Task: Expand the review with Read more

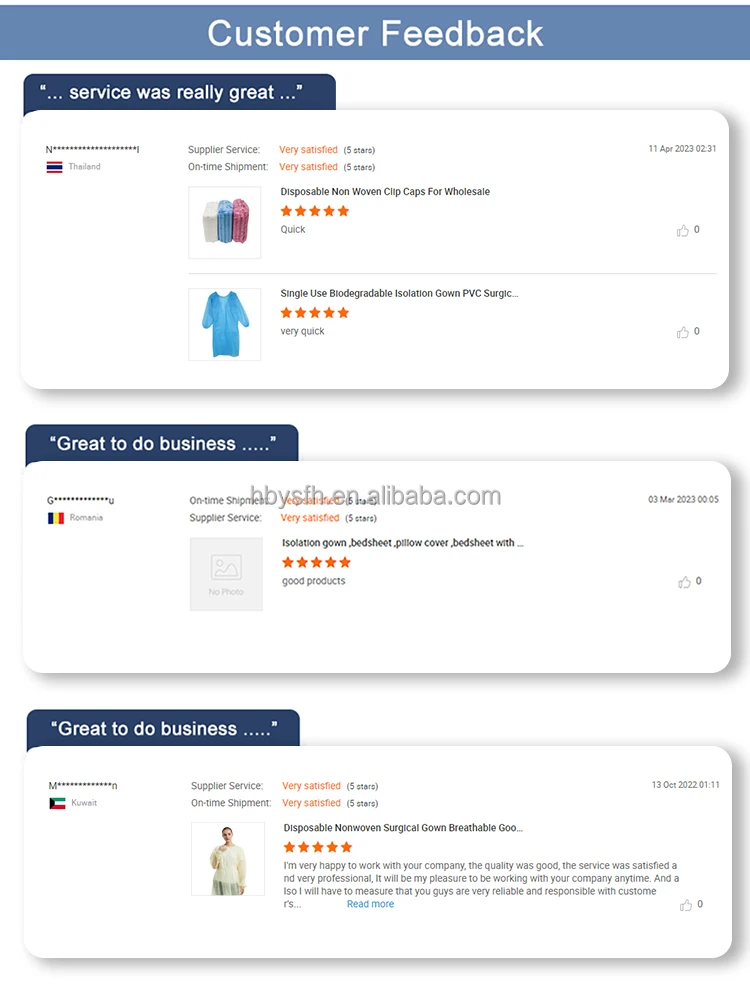Action: (x=370, y=904)
